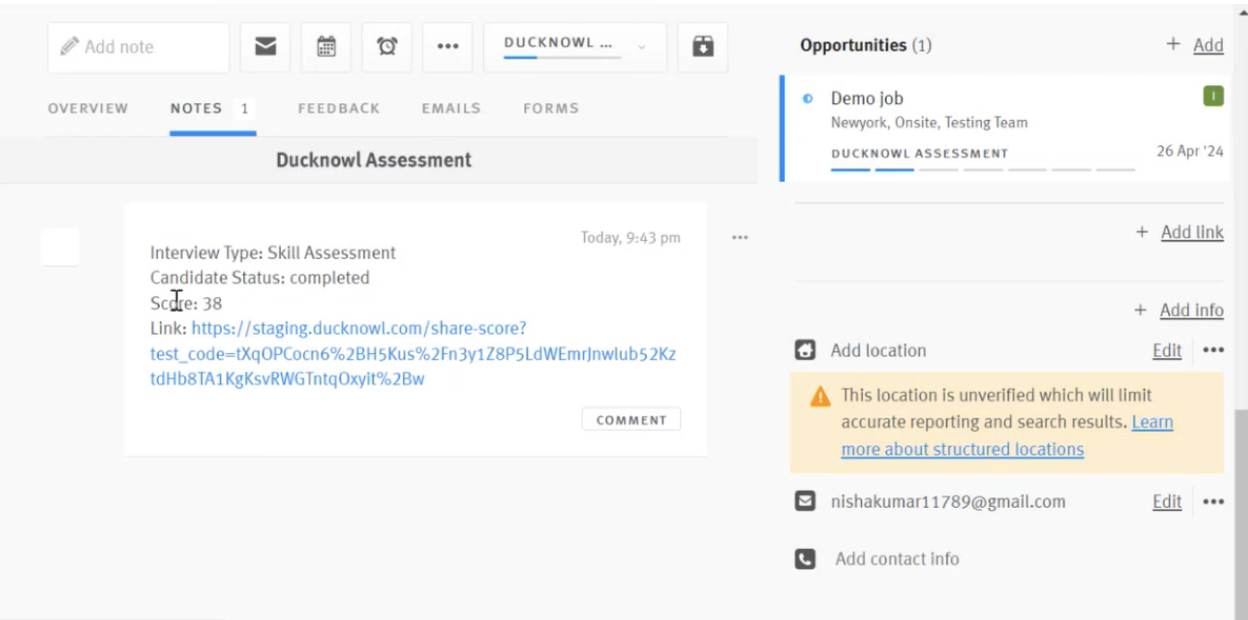Click the email envelope icon in toolbar
Screen dimensions: 1248x620
point(265,47)
